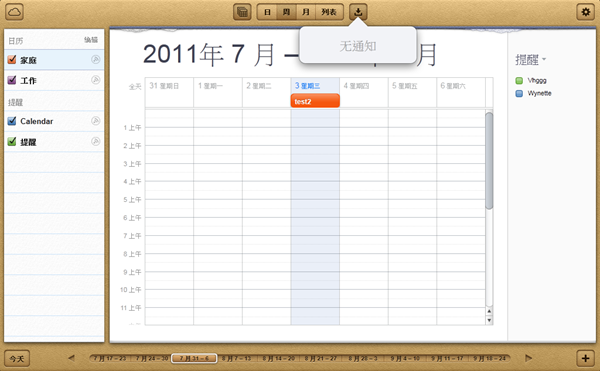The width and height of the screenshot is (600, 371).
Task: Select current week 7月 31–6
Action: pyautogui.click(x=194, y=358)
